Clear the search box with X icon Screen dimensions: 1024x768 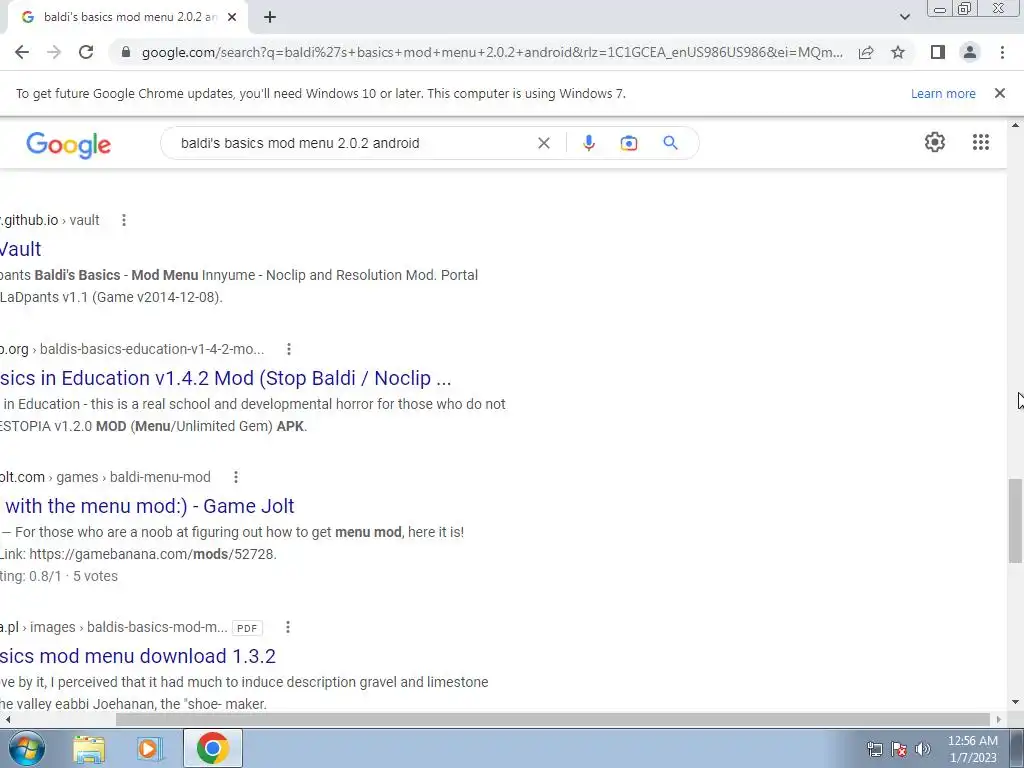point(543,143)
